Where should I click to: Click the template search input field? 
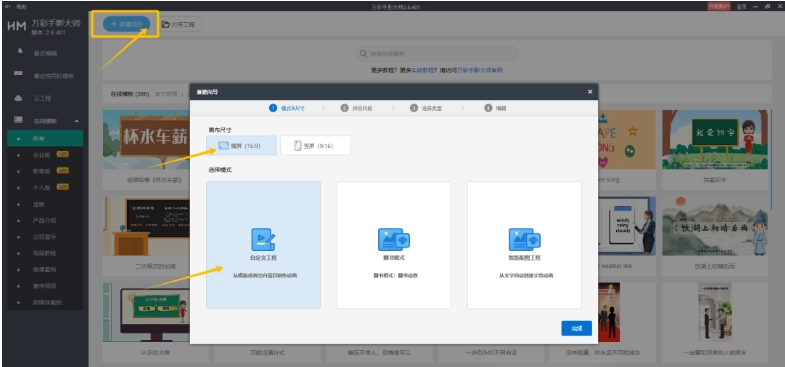(x=437, y=54)
